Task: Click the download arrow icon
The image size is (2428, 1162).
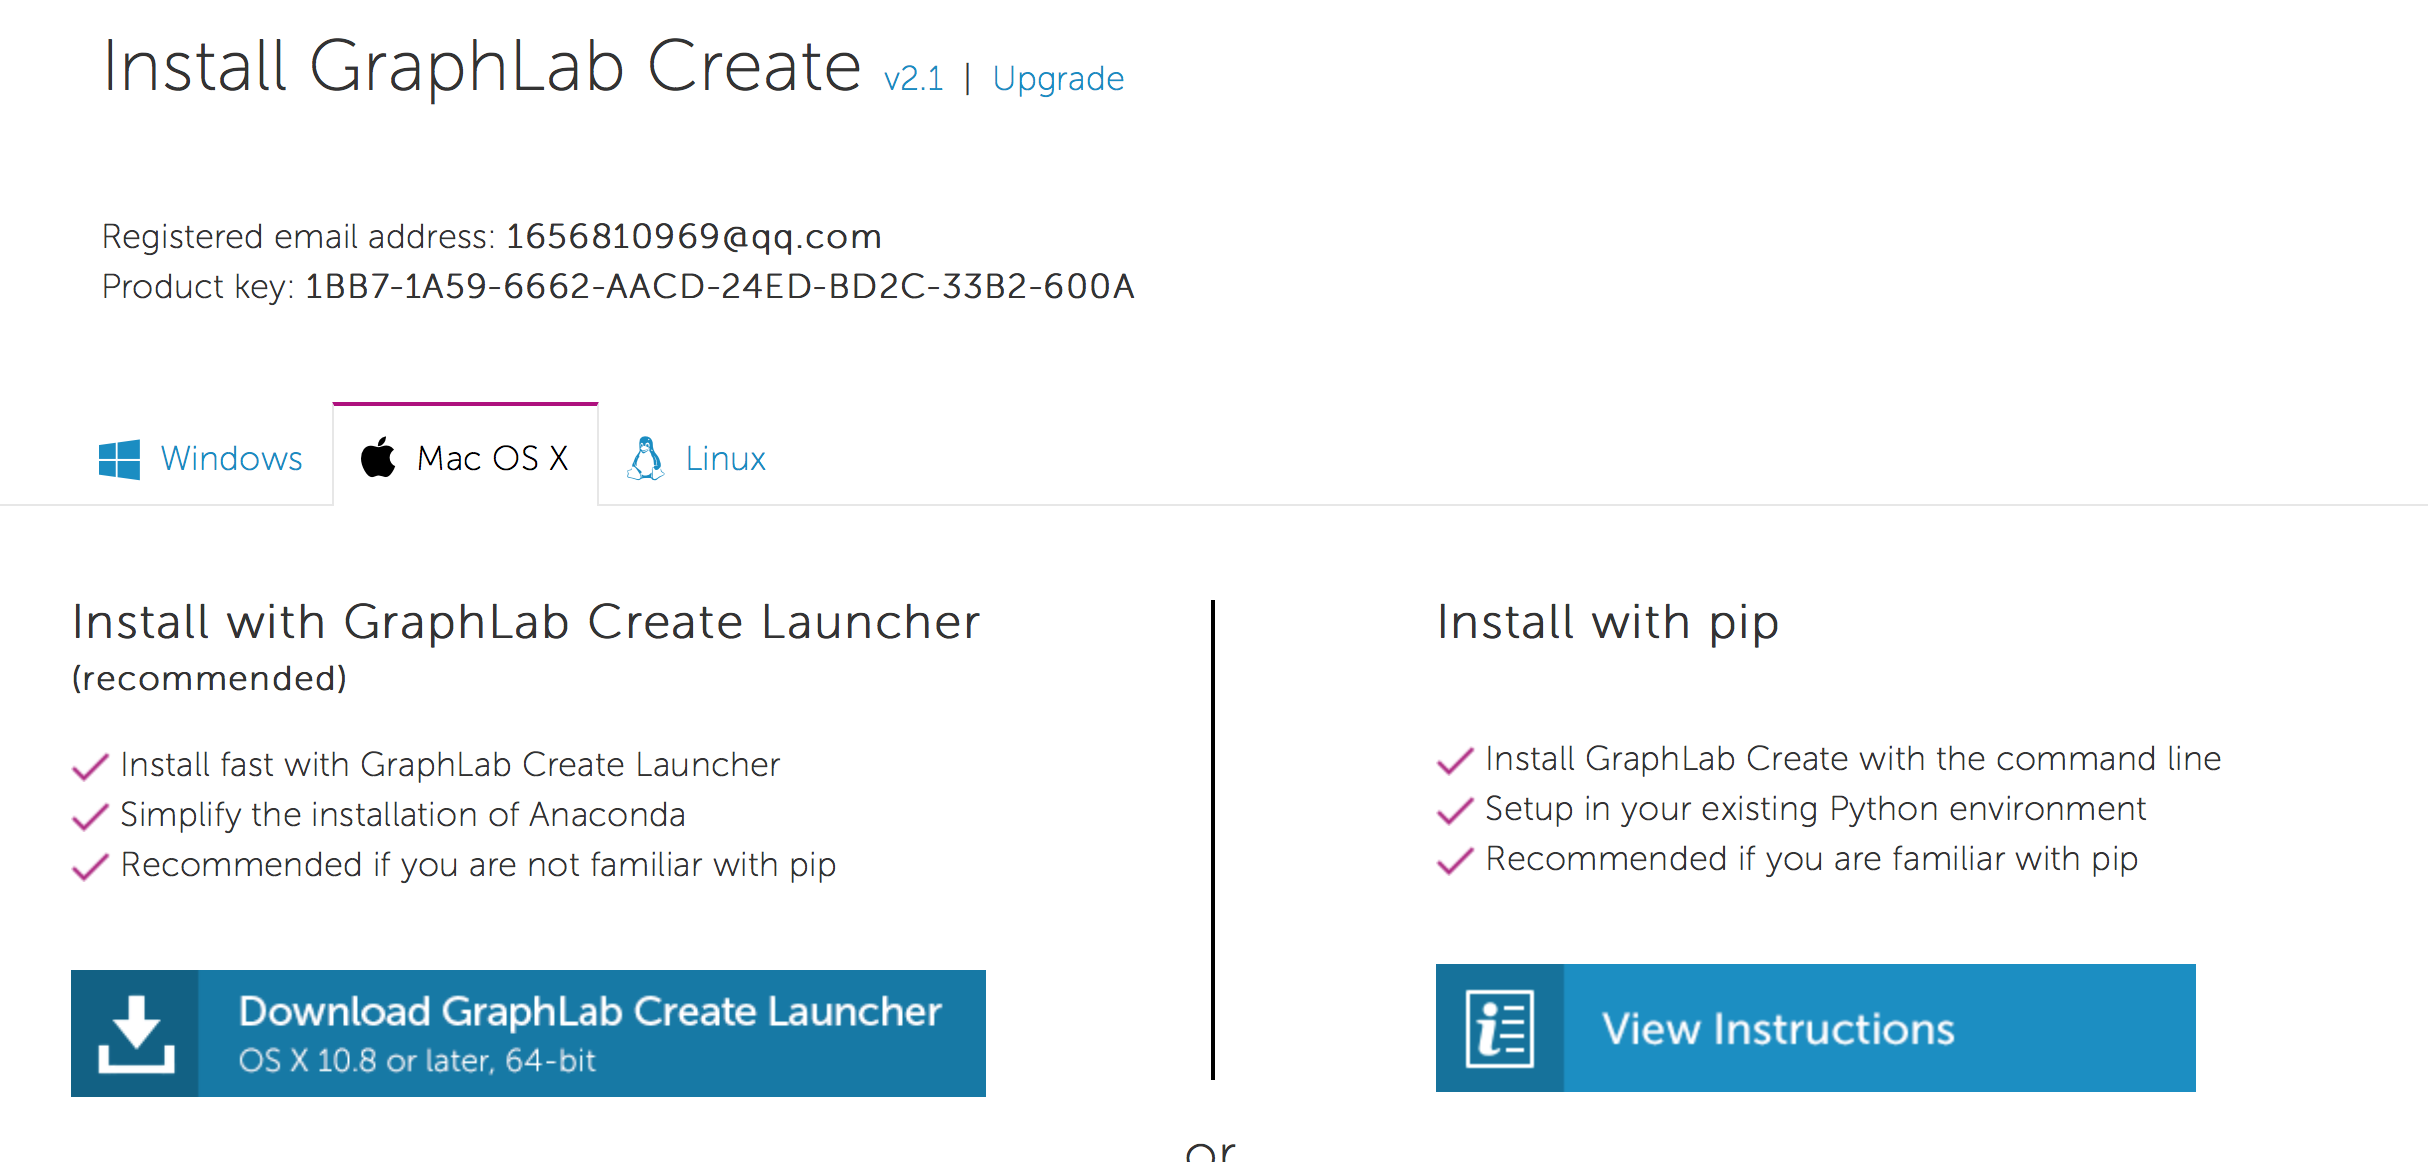Action: click(x=135, y=1033)
